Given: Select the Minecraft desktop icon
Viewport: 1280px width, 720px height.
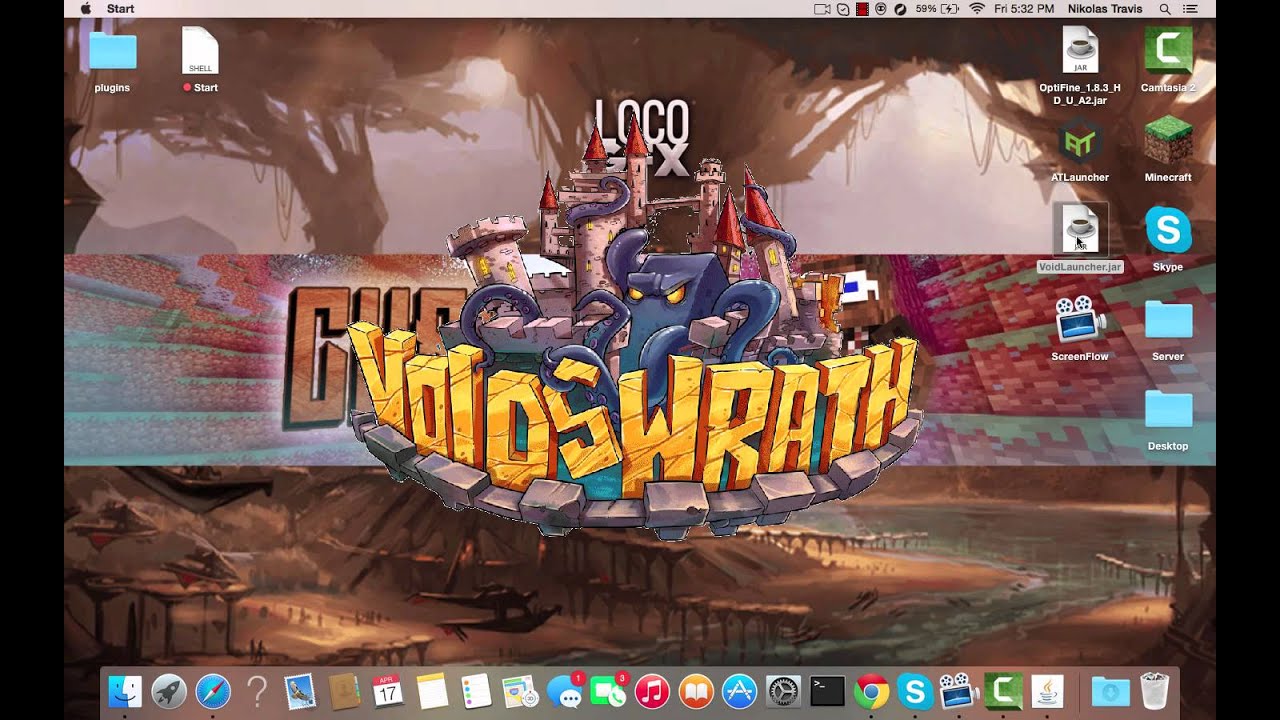Looking at the screenshot, I should pyautogui.click(x=1168, y=140).
